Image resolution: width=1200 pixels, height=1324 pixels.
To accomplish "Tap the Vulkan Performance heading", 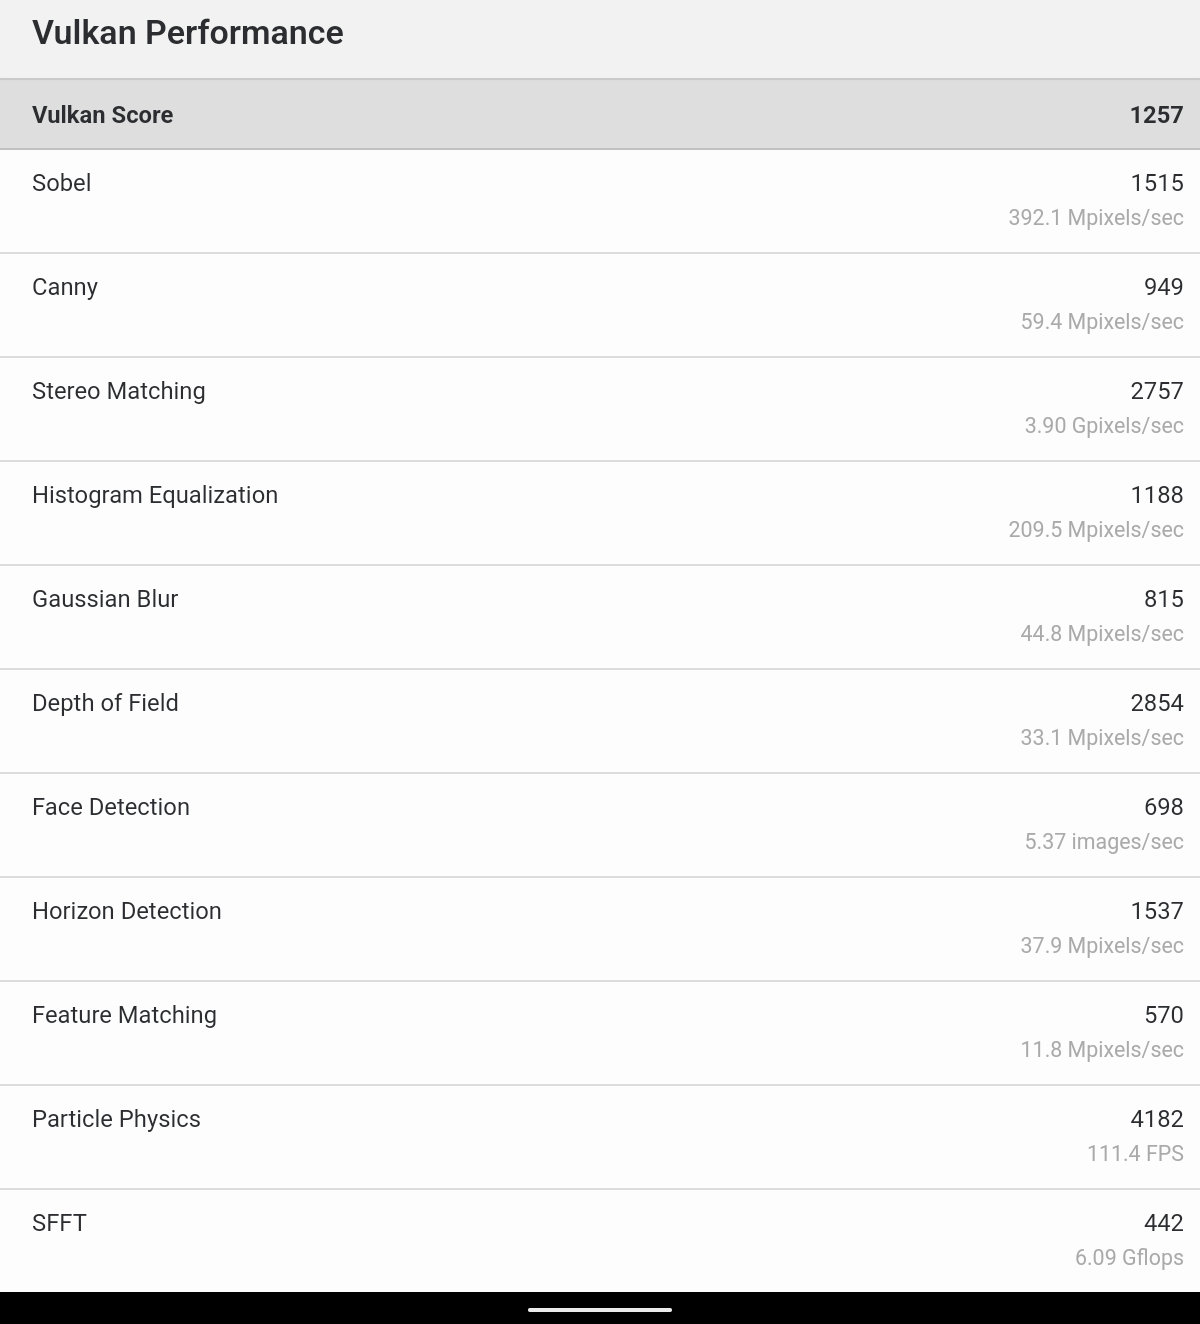I will pyautogui.click(x=187, y=33).
